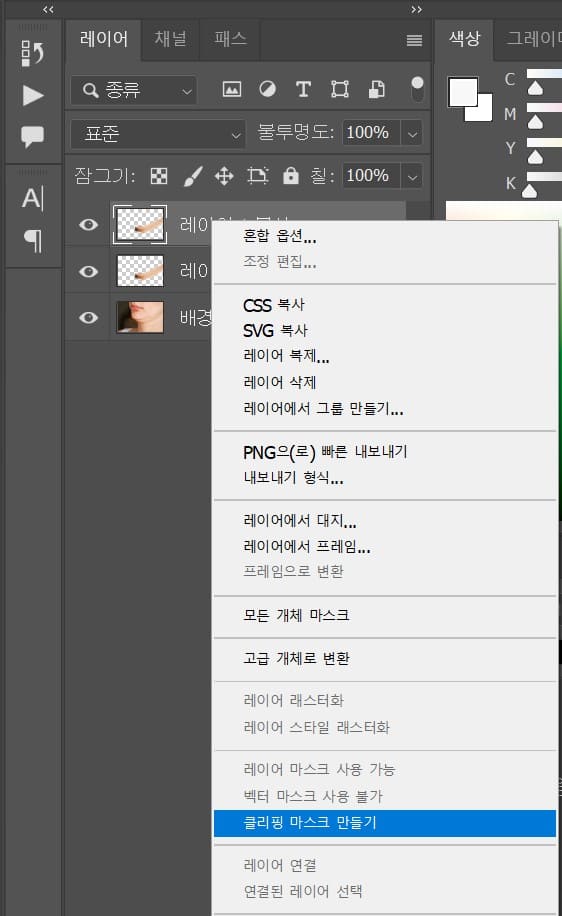Image resolution: width=562 pixels, height=916 pixels.
Task: Choose 내보내기 형식... menu item
Action: point(385,478)
